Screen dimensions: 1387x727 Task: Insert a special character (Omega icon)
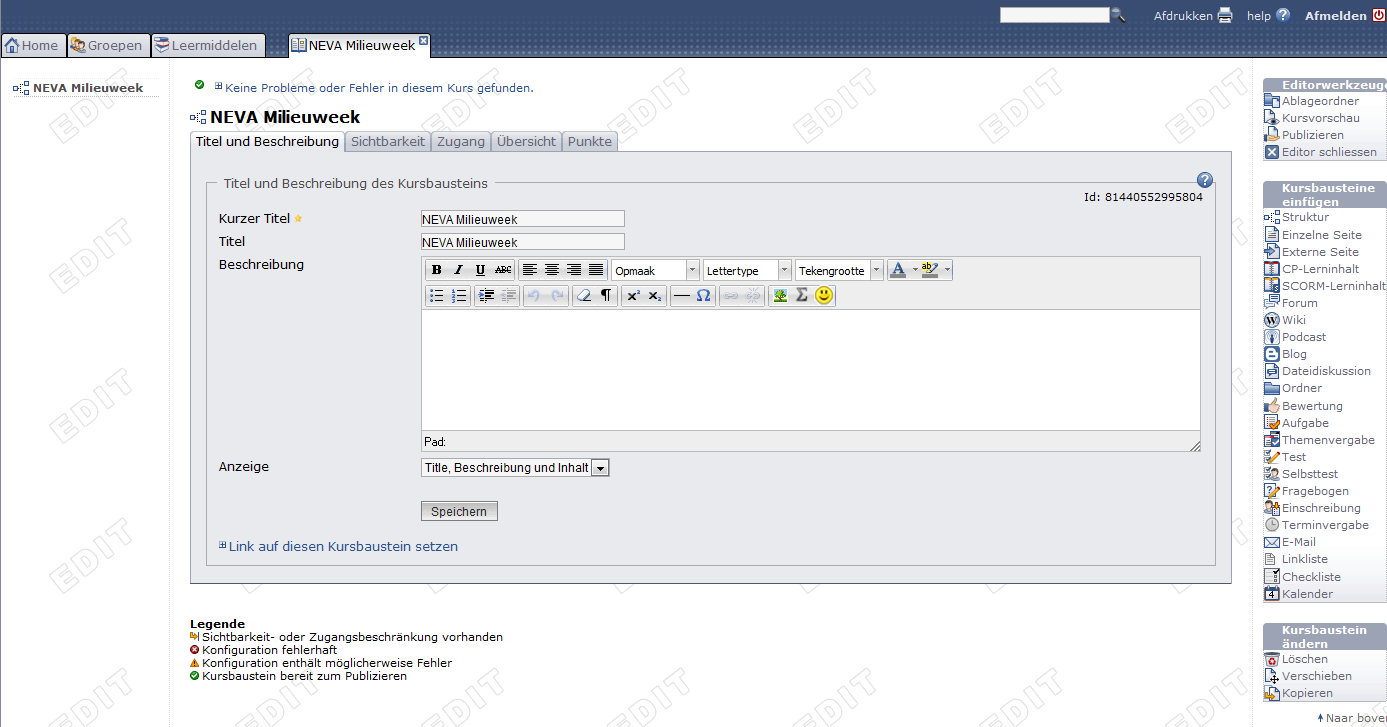click(x=703, y=296)
